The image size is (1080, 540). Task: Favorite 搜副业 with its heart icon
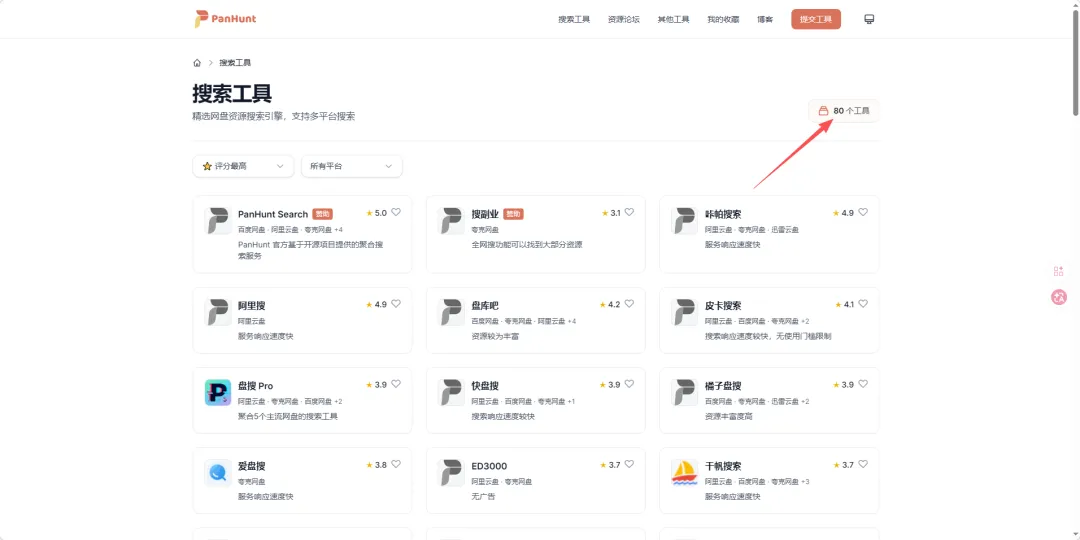[630, 212]
